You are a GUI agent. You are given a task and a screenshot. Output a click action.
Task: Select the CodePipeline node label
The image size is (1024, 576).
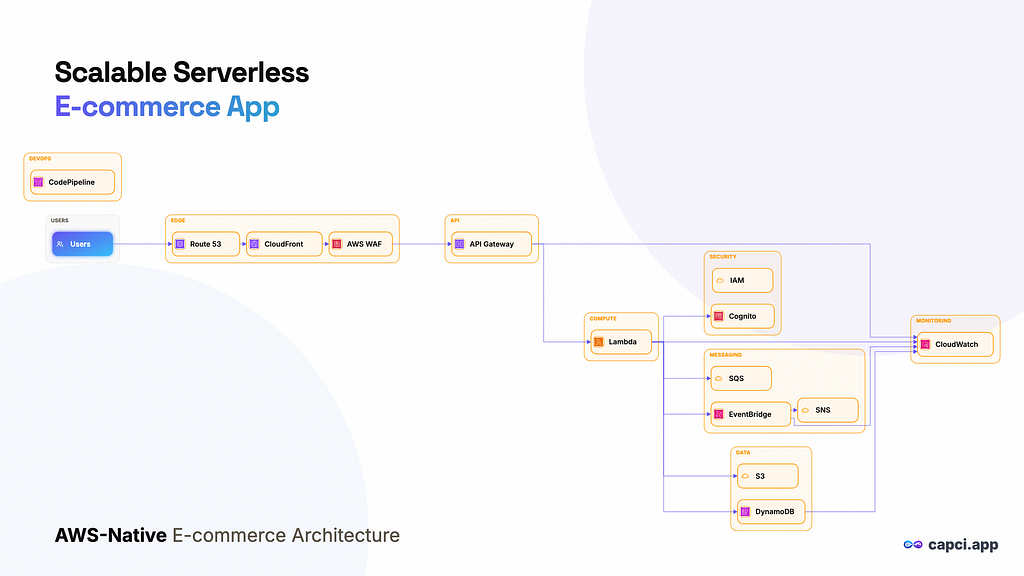coord(72,182)
